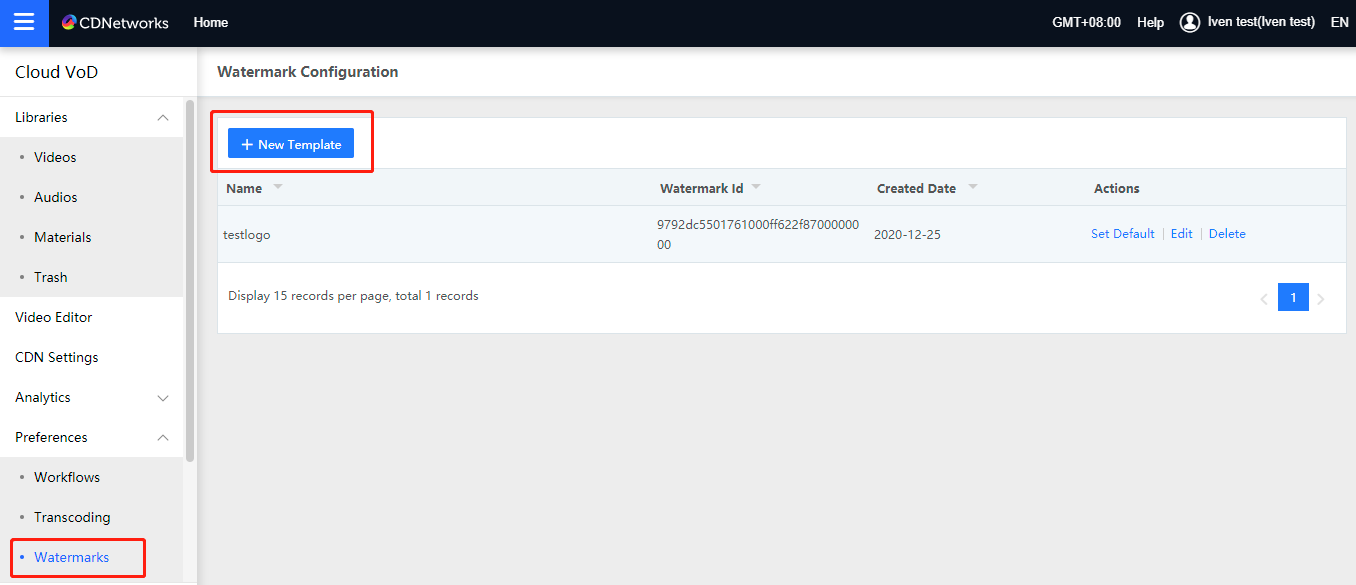Viewport: 1356px width, 585px height.
Task: Open the Home menu item
Action: [x=211, y=23]
